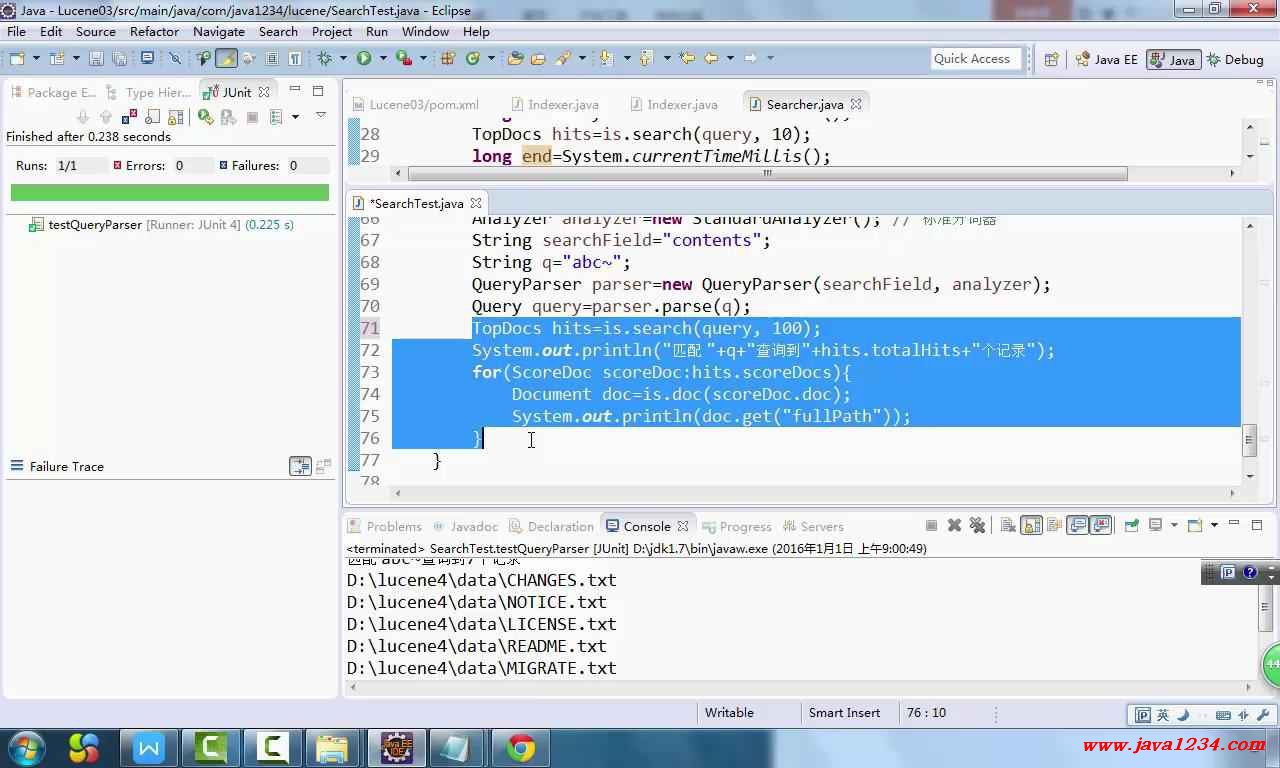1280x768 pixels.
Task: Open dropdown beside Back navigation arrow
Action: coord(730,58)
